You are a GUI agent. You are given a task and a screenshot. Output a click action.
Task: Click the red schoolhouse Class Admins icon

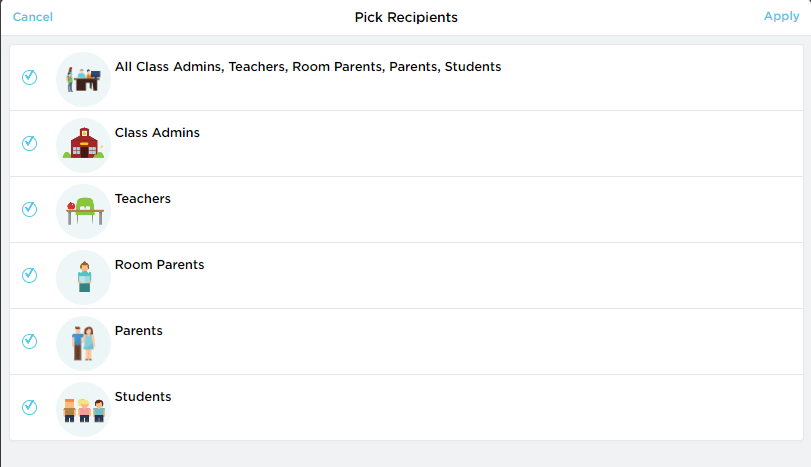click(83, 144)
